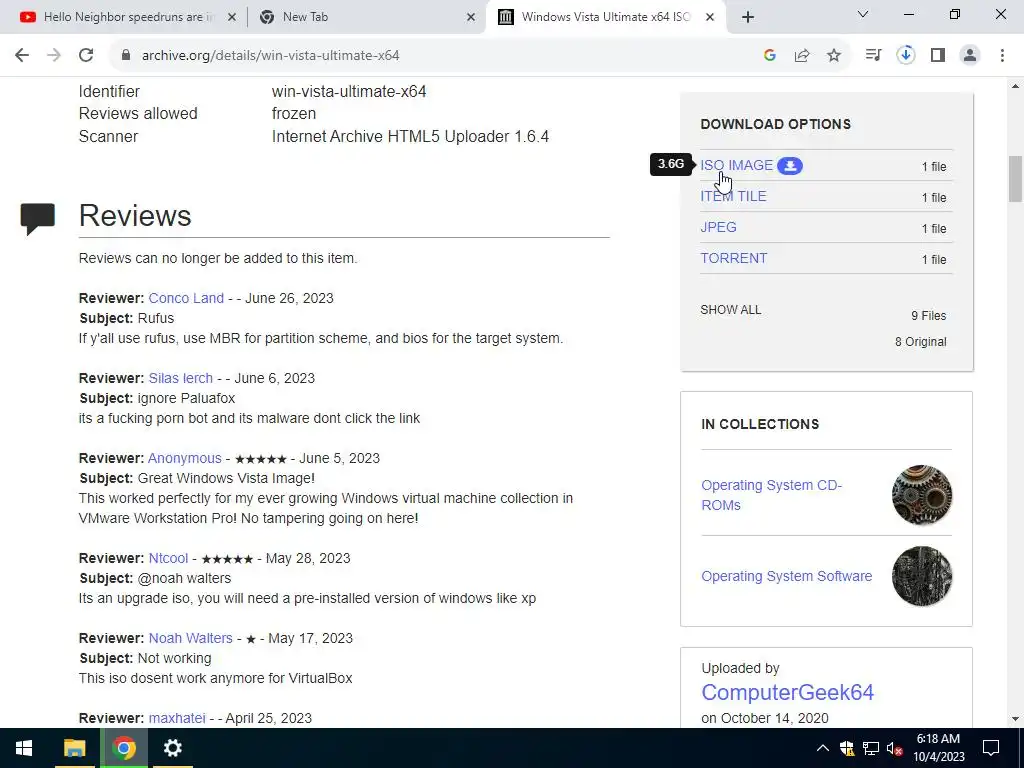Click the Reviews speech bubble icon
This screenshot has height=768, width=1024.
38,219
